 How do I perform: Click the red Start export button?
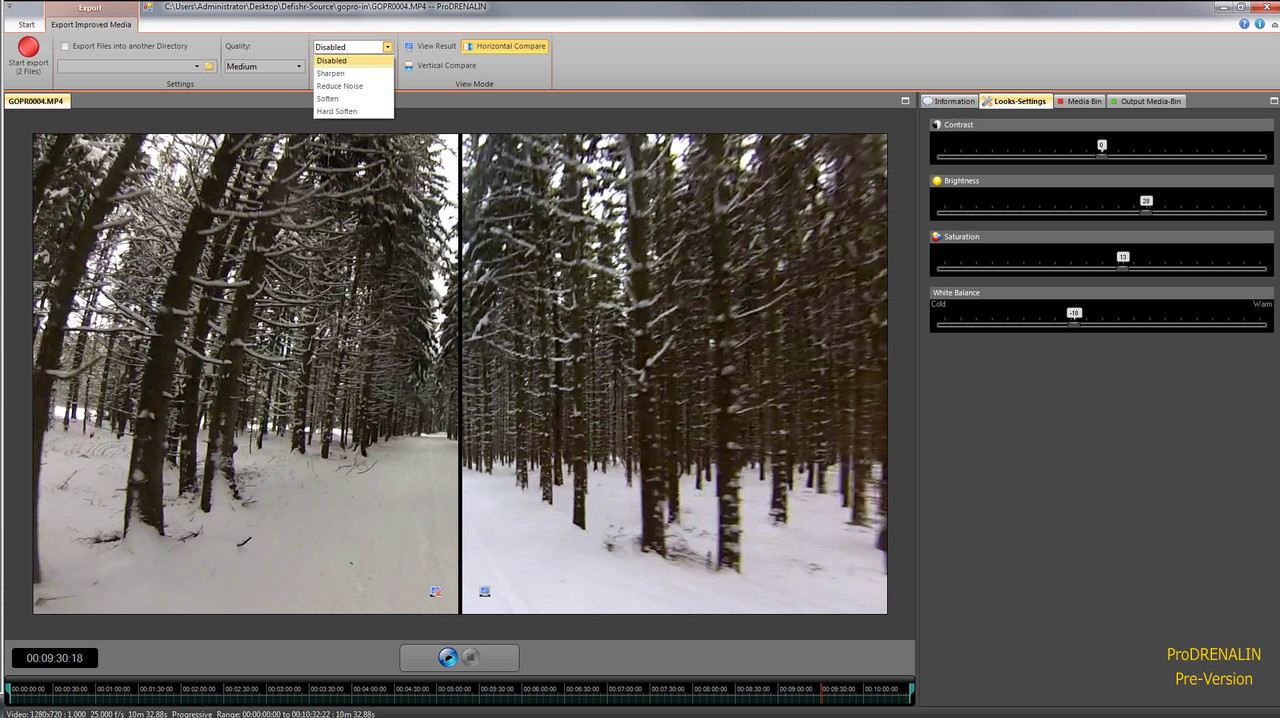coord(28,47)
